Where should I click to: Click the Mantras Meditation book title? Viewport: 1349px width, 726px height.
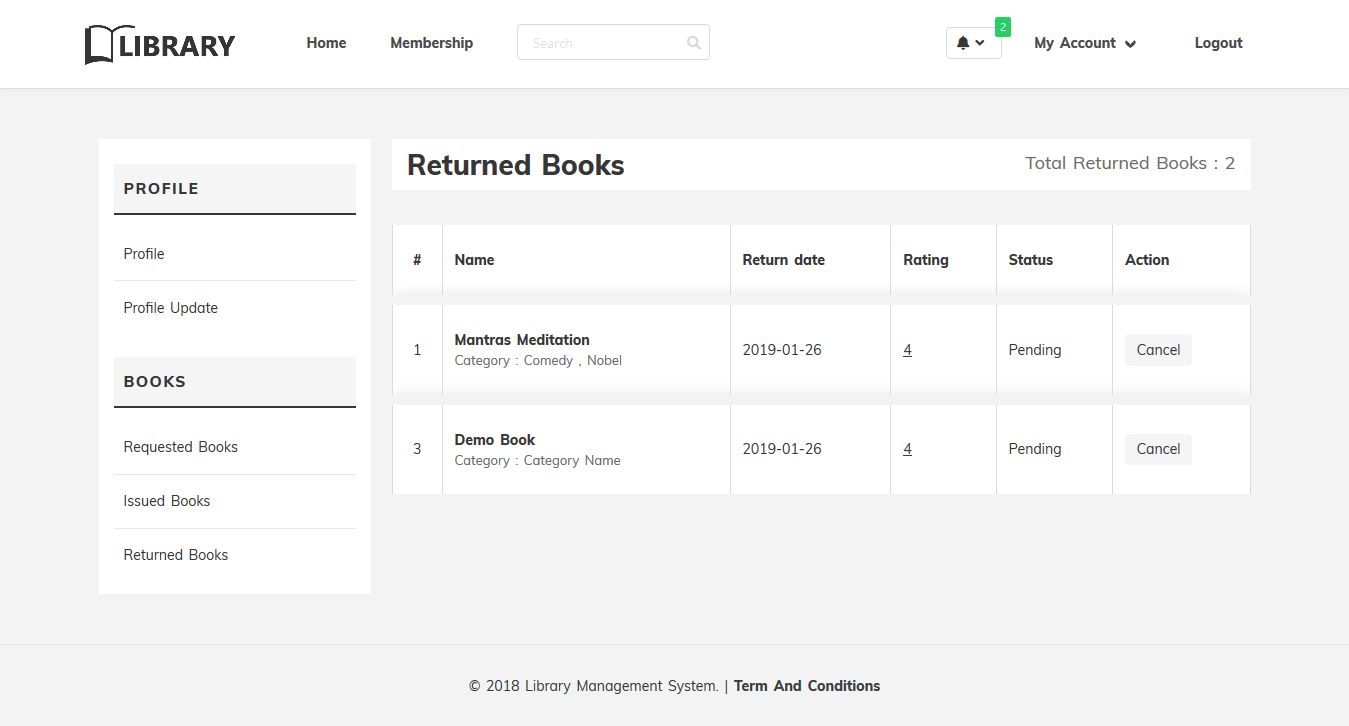click(x=522, y=340)
